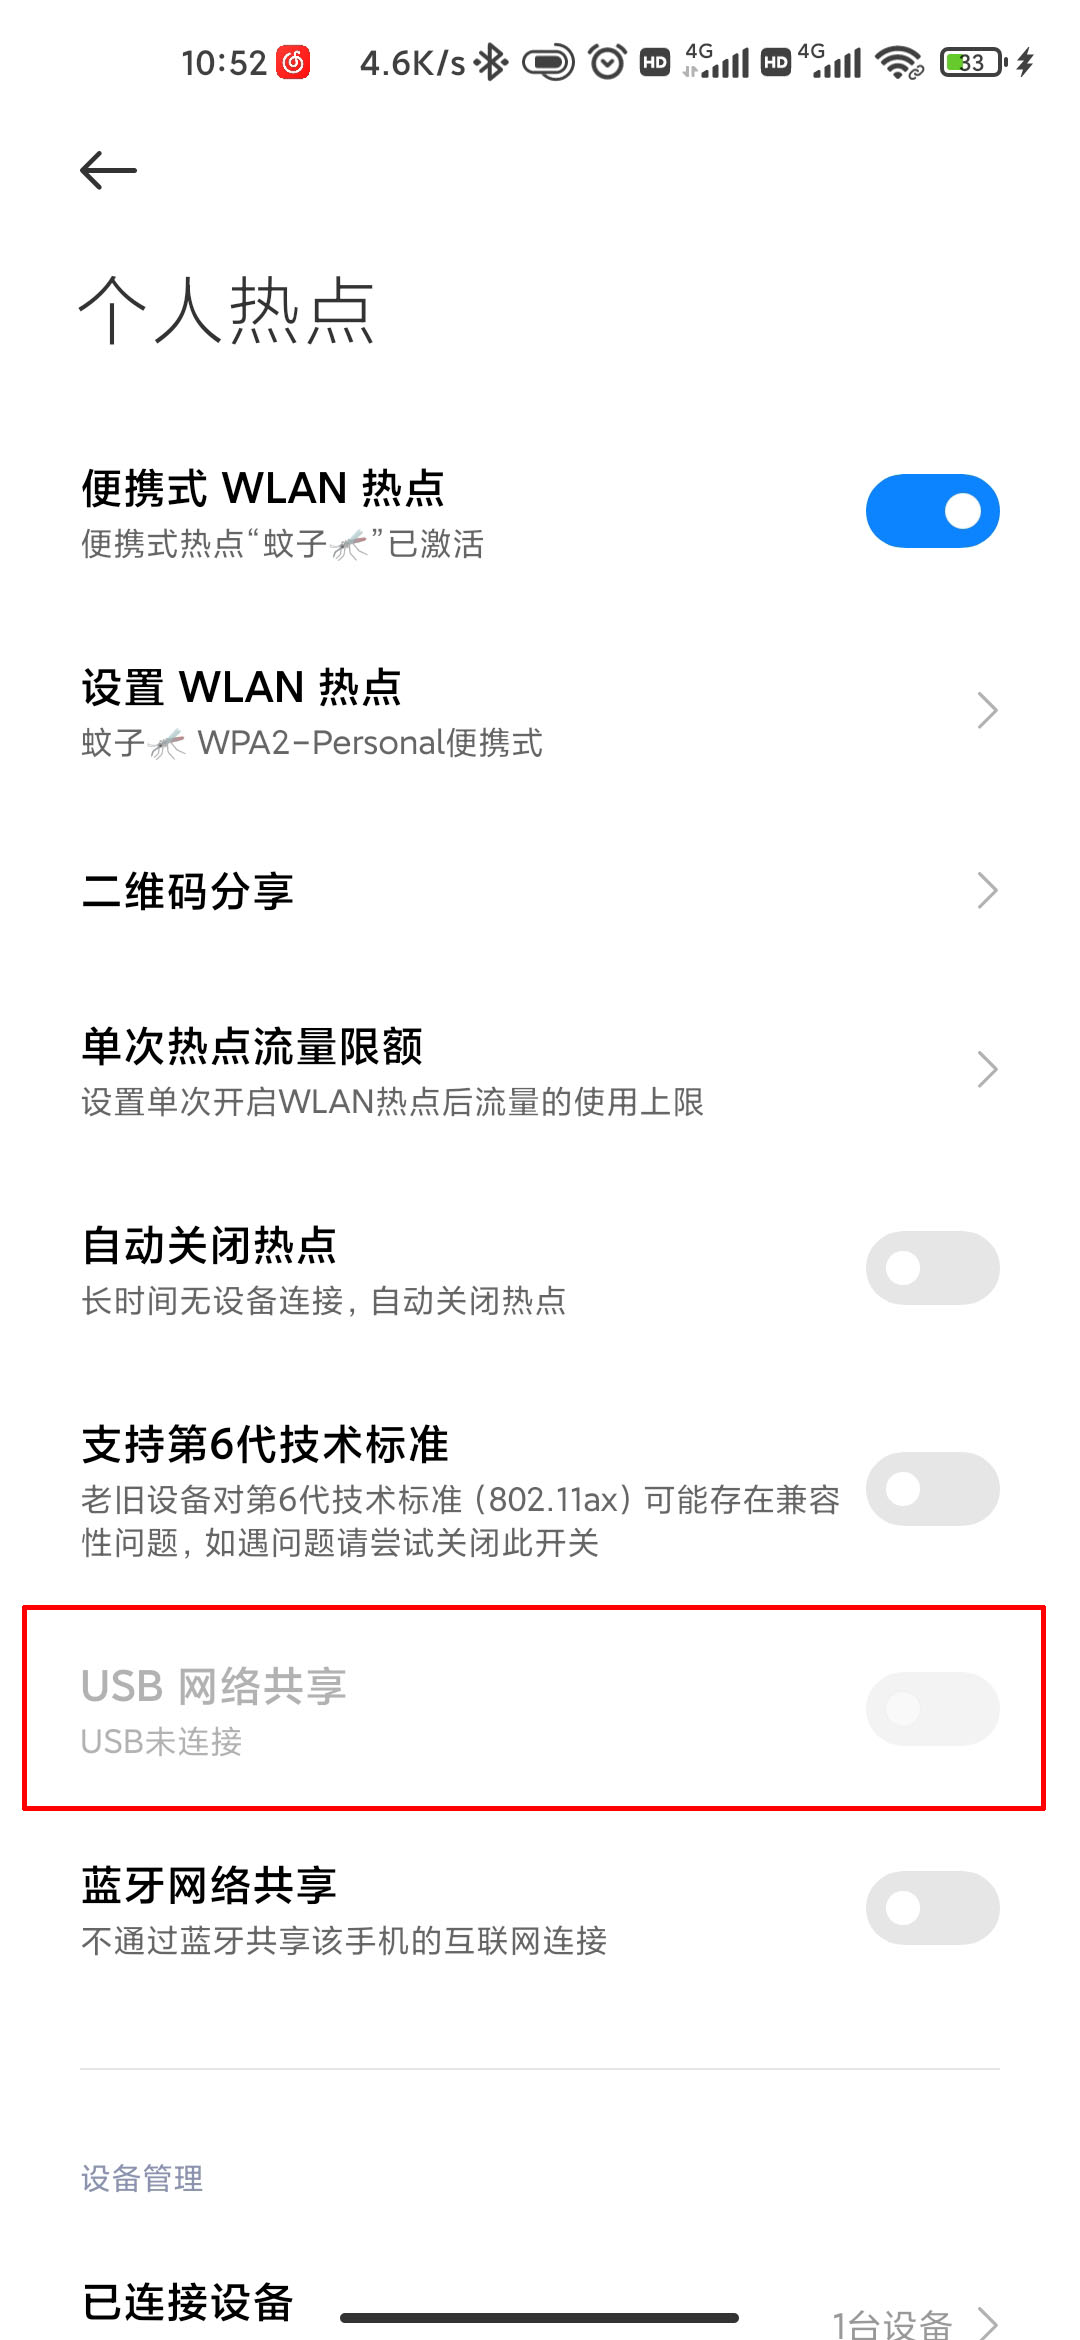1080x2340 pixels.
Task: Tap the Wi-Fi signal status icon
Action: (x=899, y=62)
